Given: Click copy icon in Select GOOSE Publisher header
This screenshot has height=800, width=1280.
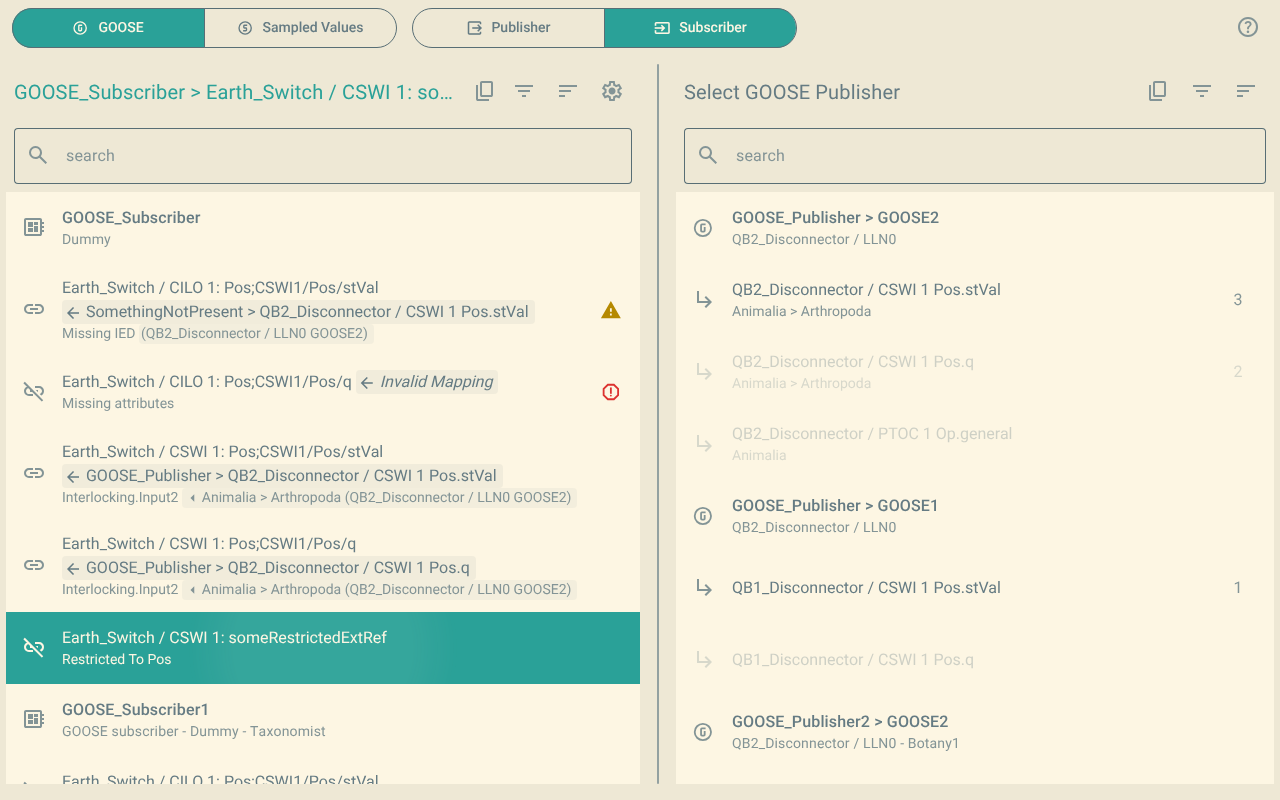Looking at the screenshot, I should pos(1157,91).
